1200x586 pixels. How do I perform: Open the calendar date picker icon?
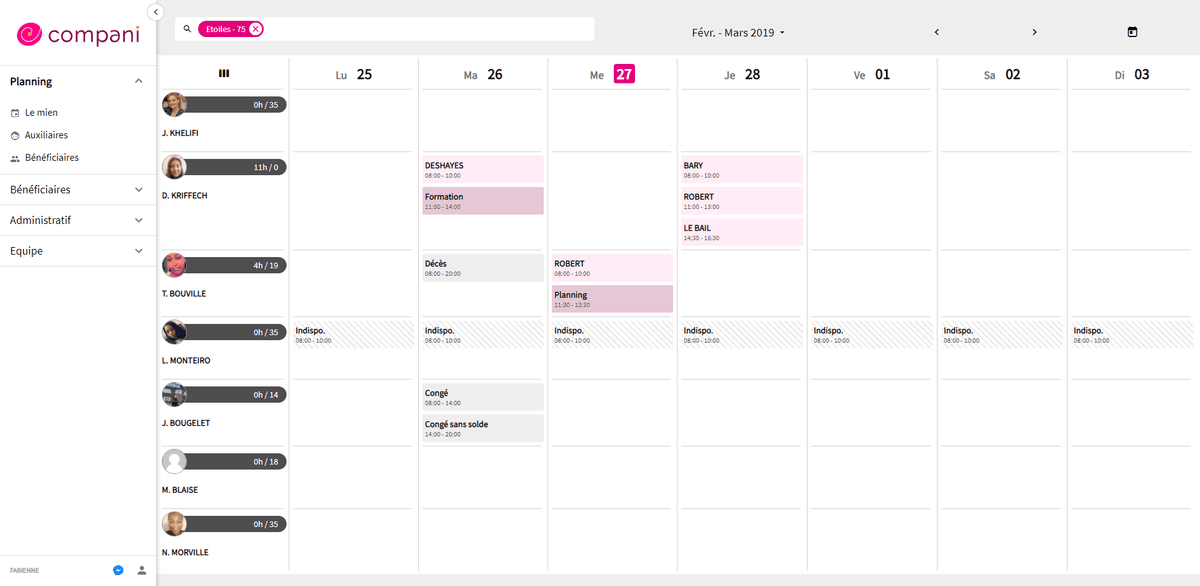click(1132, 32)
